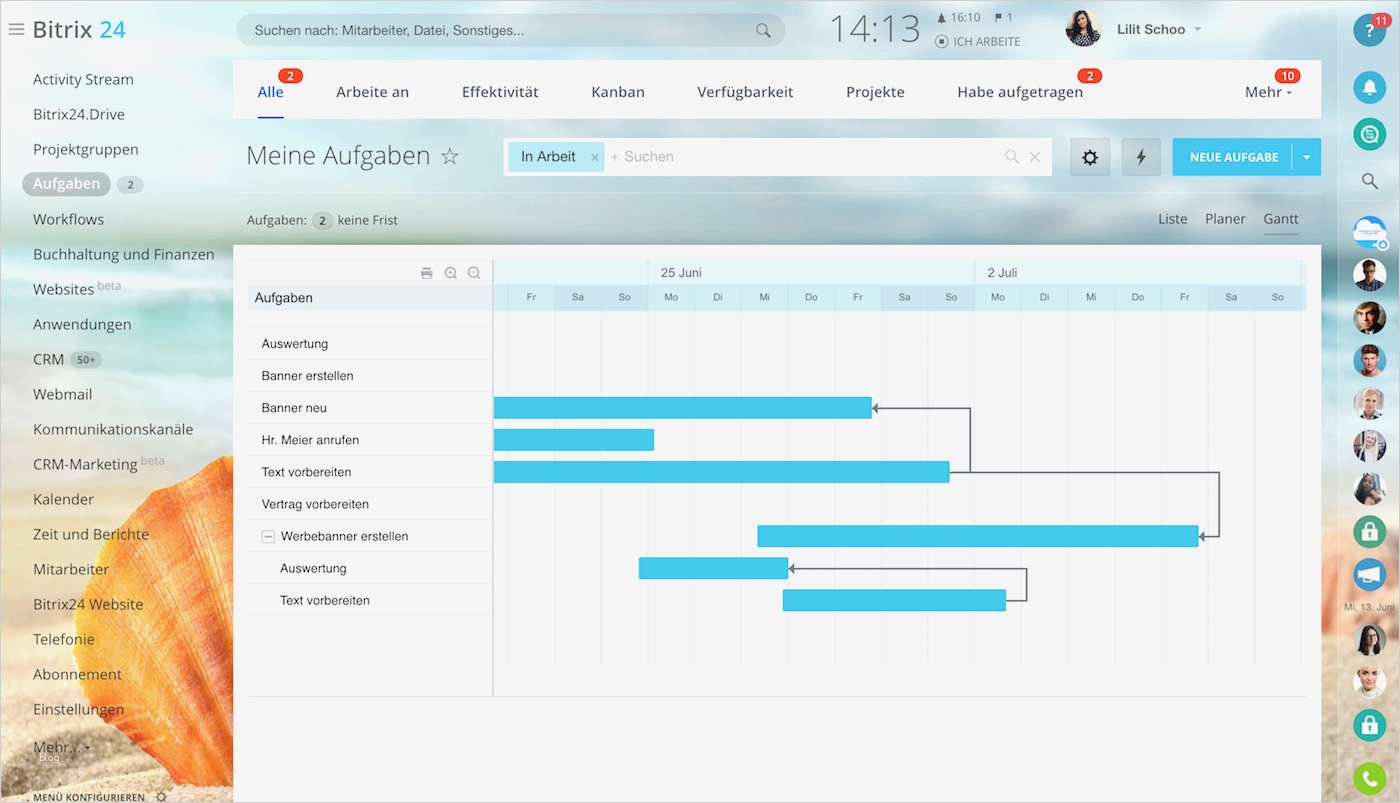Select the Vertrag vorbereiten task row
The width and height of the screenshot is (1400, 803).
(x=370, y=504)
